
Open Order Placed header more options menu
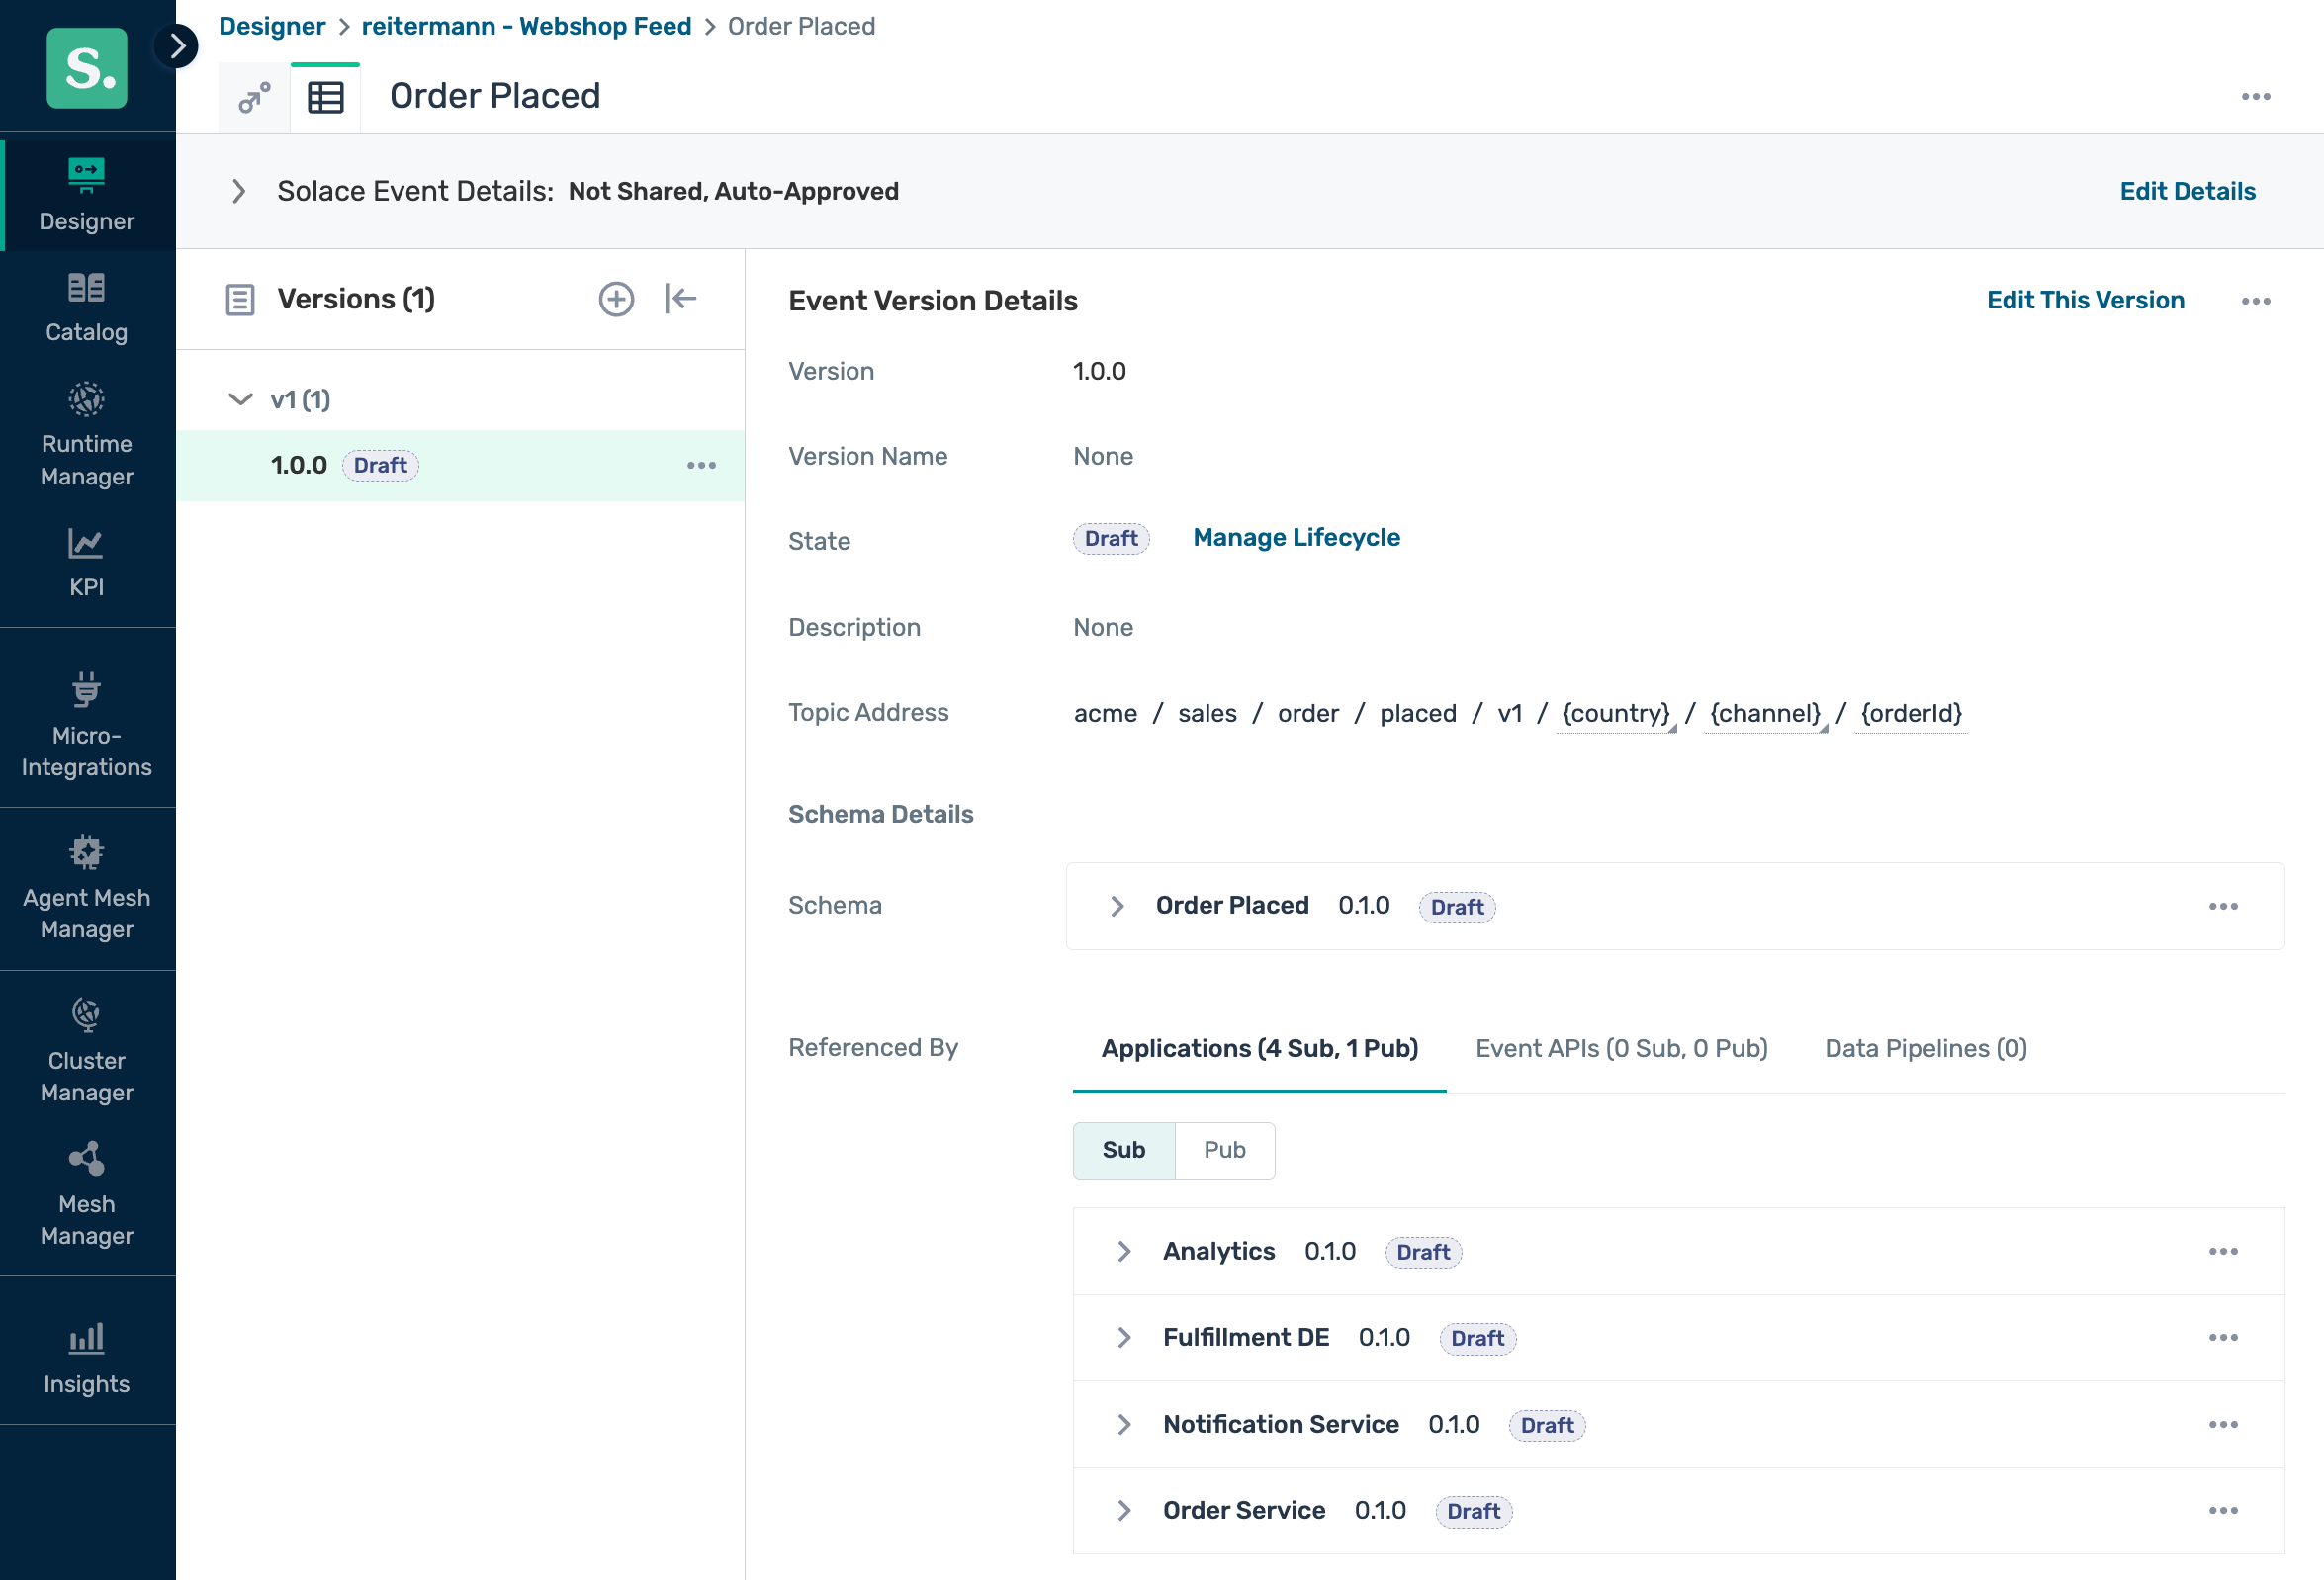[x=2255, y=97]
